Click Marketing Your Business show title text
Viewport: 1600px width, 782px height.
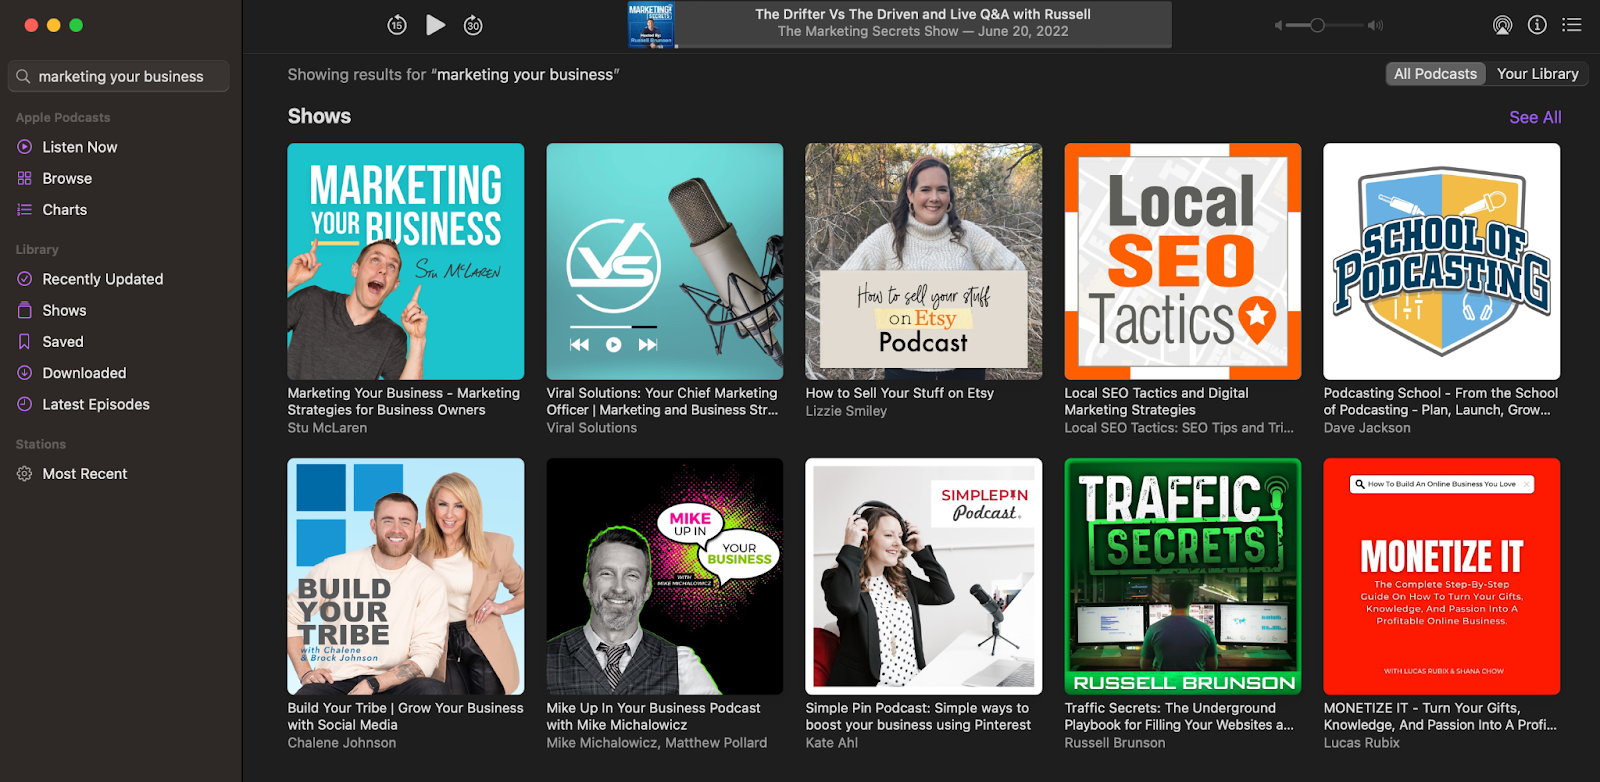click(404, 401)
